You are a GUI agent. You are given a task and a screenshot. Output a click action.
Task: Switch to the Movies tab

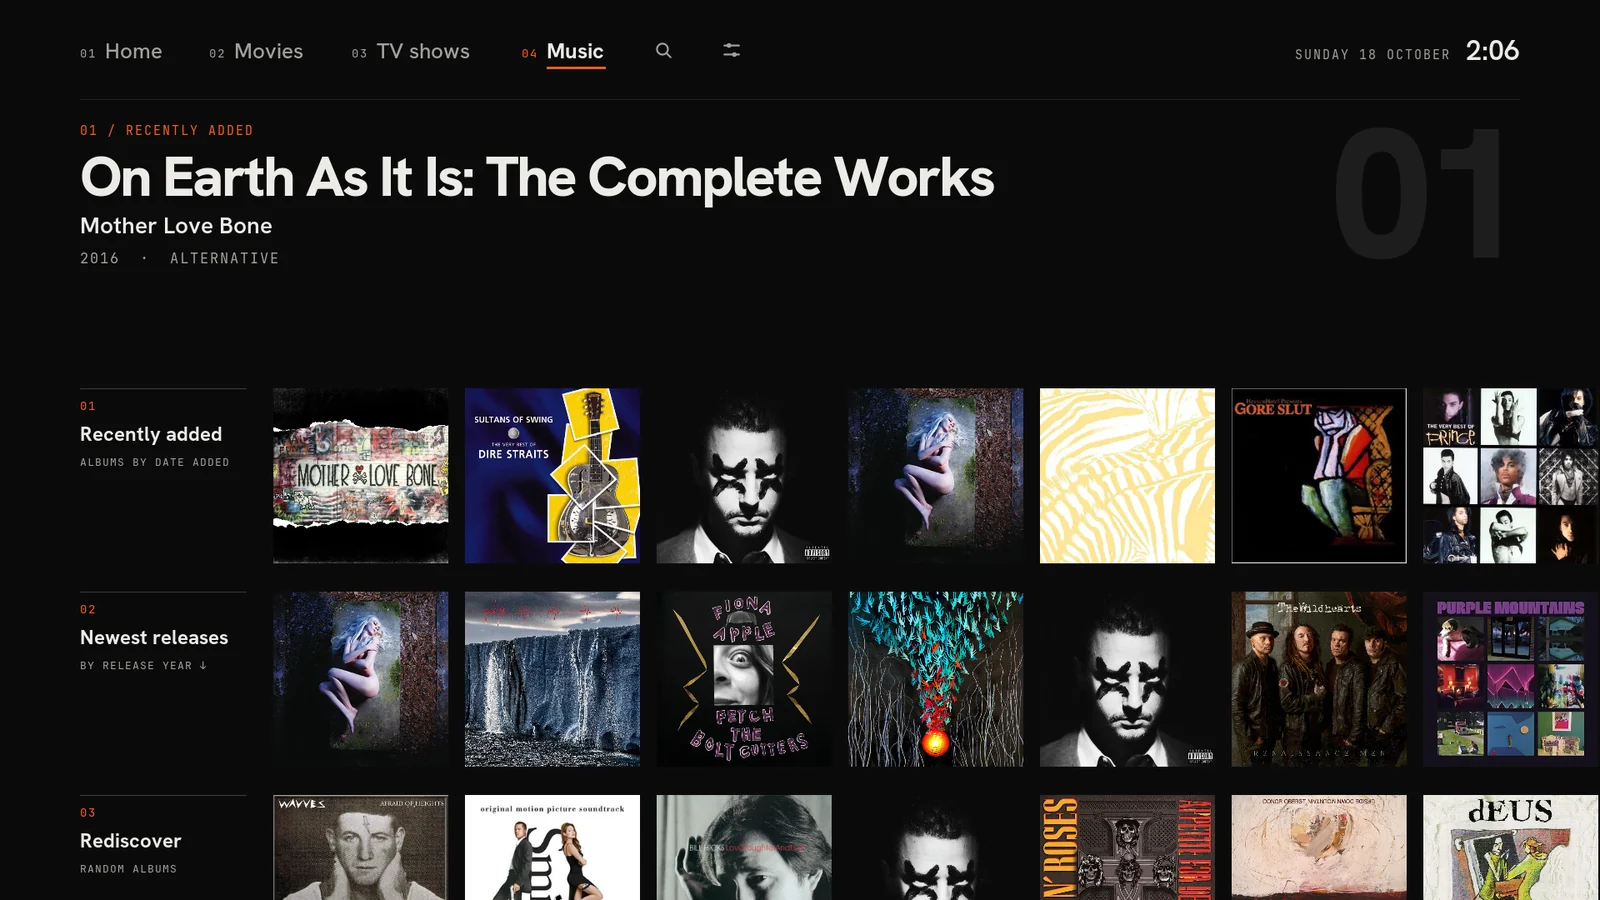click(x=256, y=51)
